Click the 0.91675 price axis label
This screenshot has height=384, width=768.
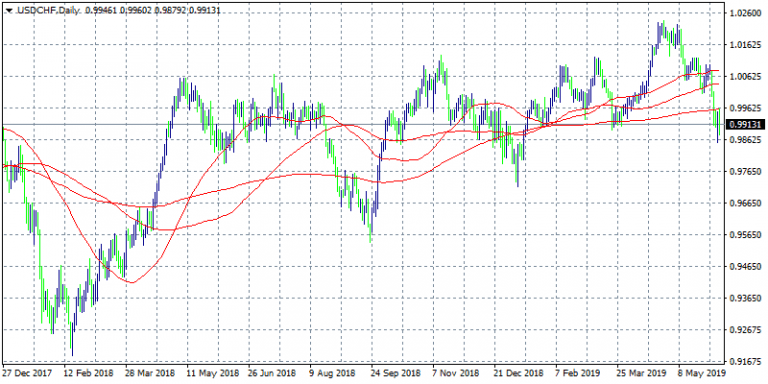click(745, 361)
